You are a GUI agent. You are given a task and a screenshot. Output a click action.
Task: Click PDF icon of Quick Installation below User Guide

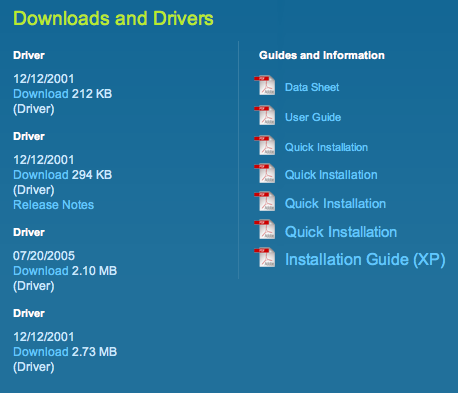[x=265, y=145]
